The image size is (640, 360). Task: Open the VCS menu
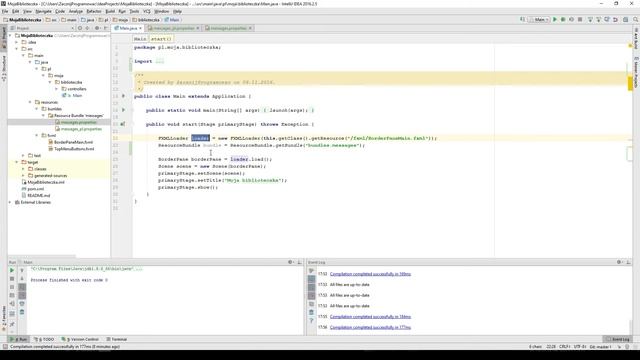[147, 11]
